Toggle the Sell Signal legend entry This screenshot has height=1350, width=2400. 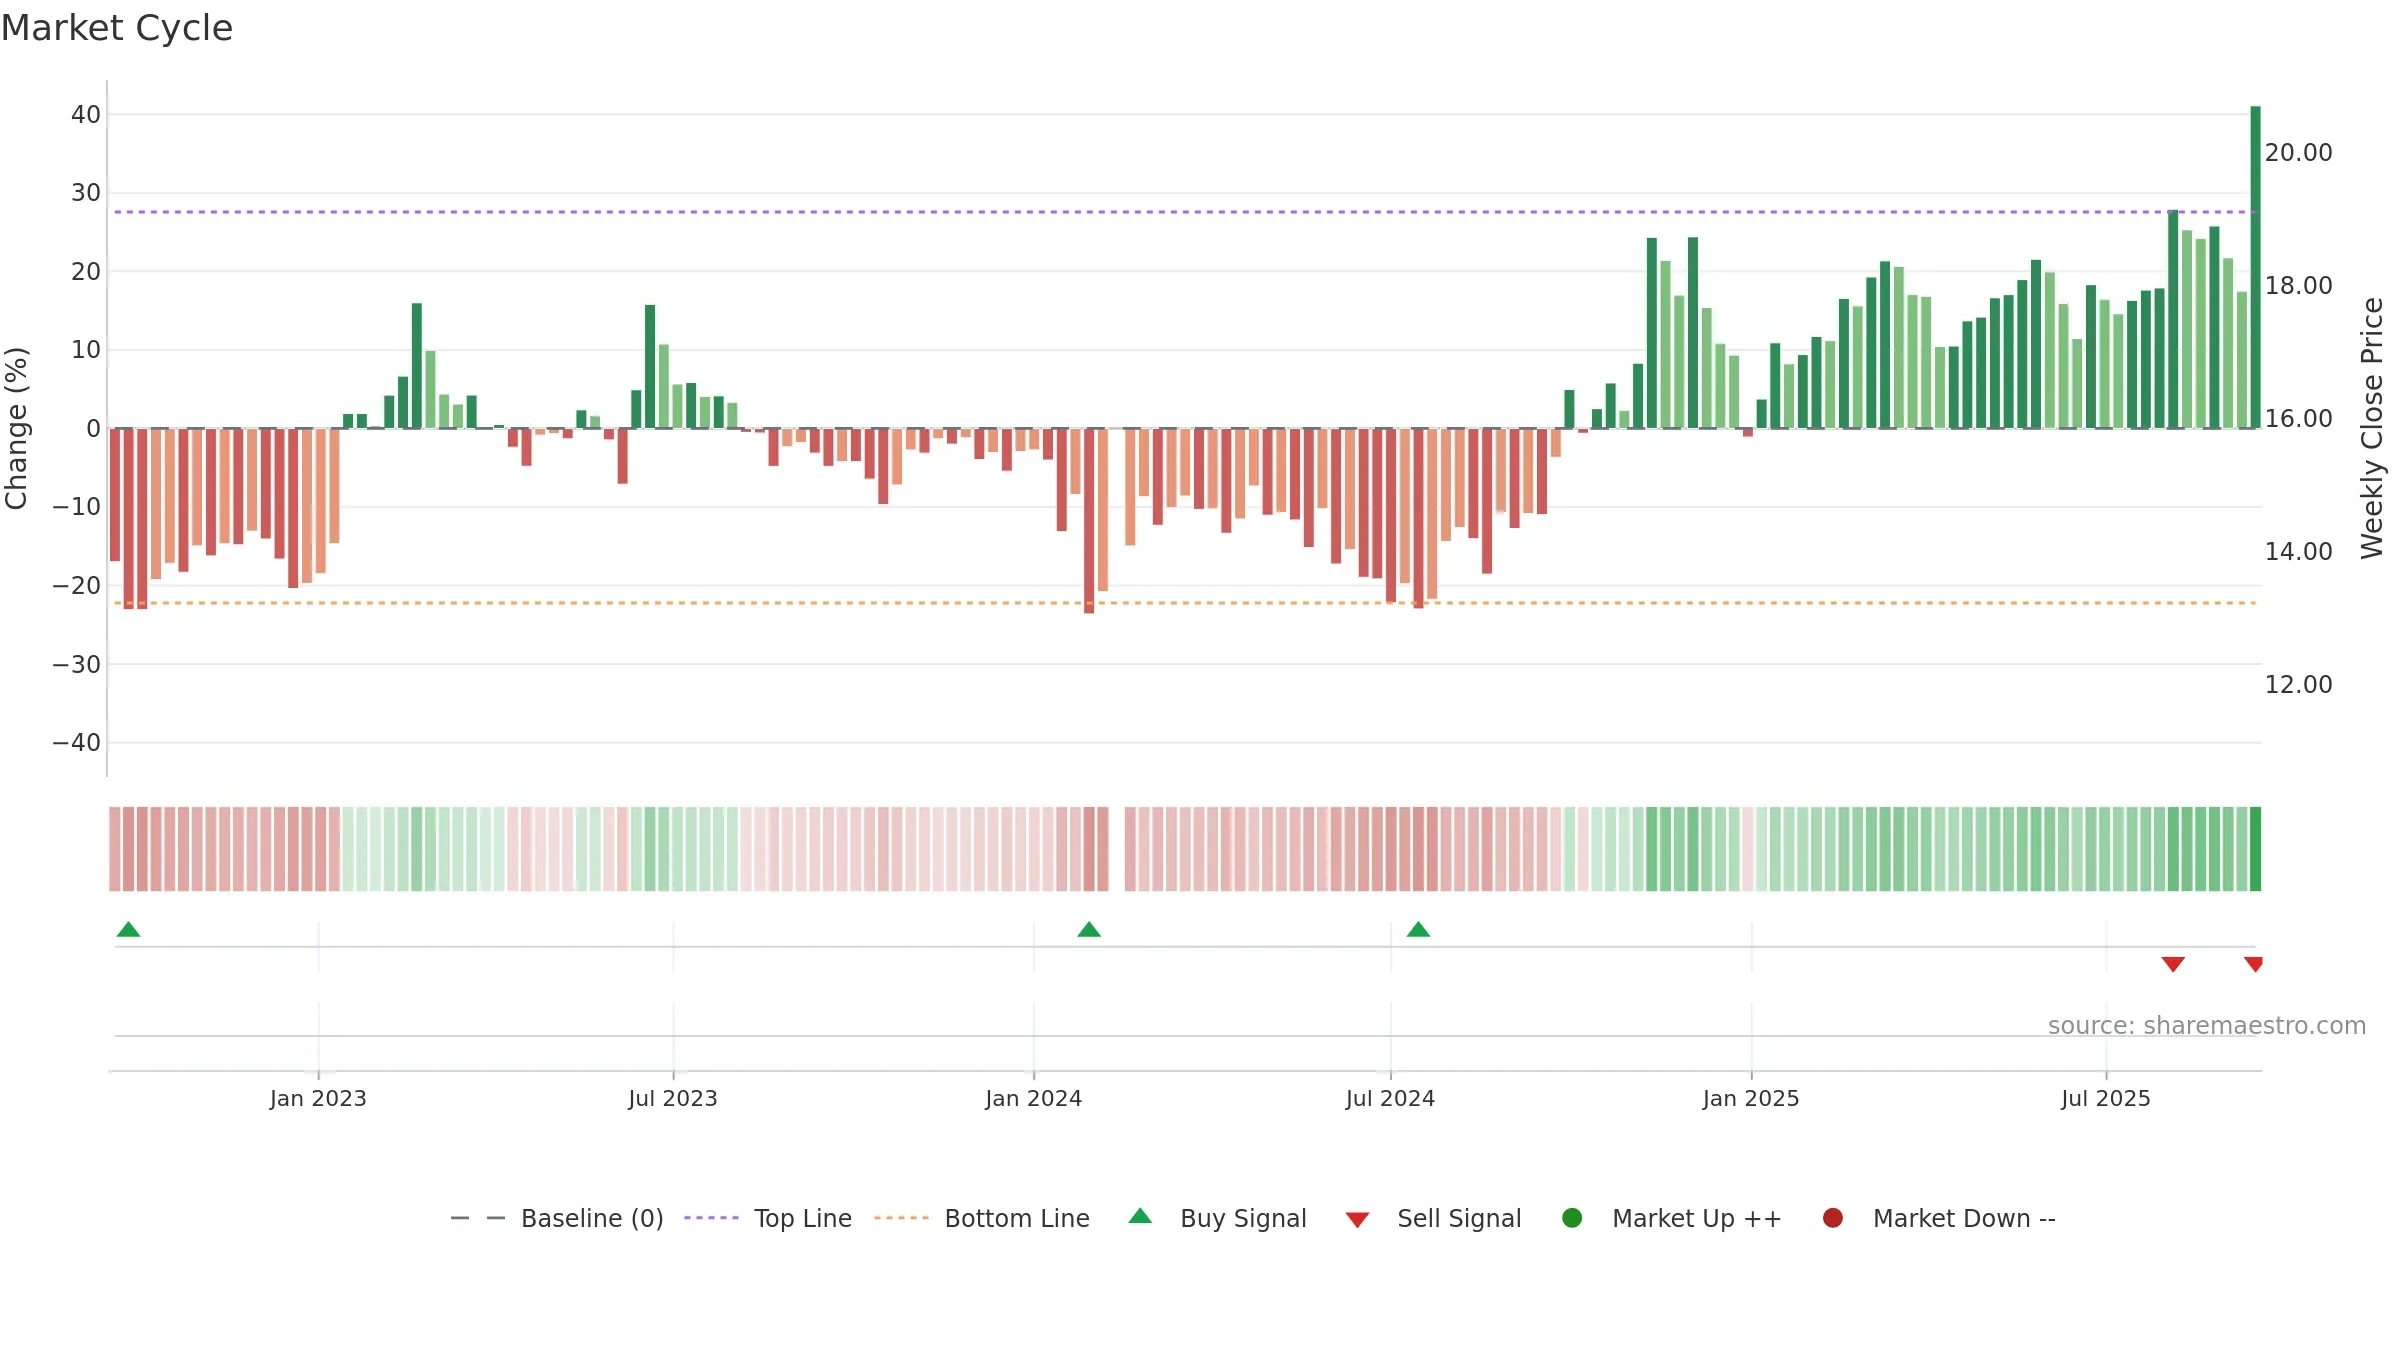tap(1433, 1218)
